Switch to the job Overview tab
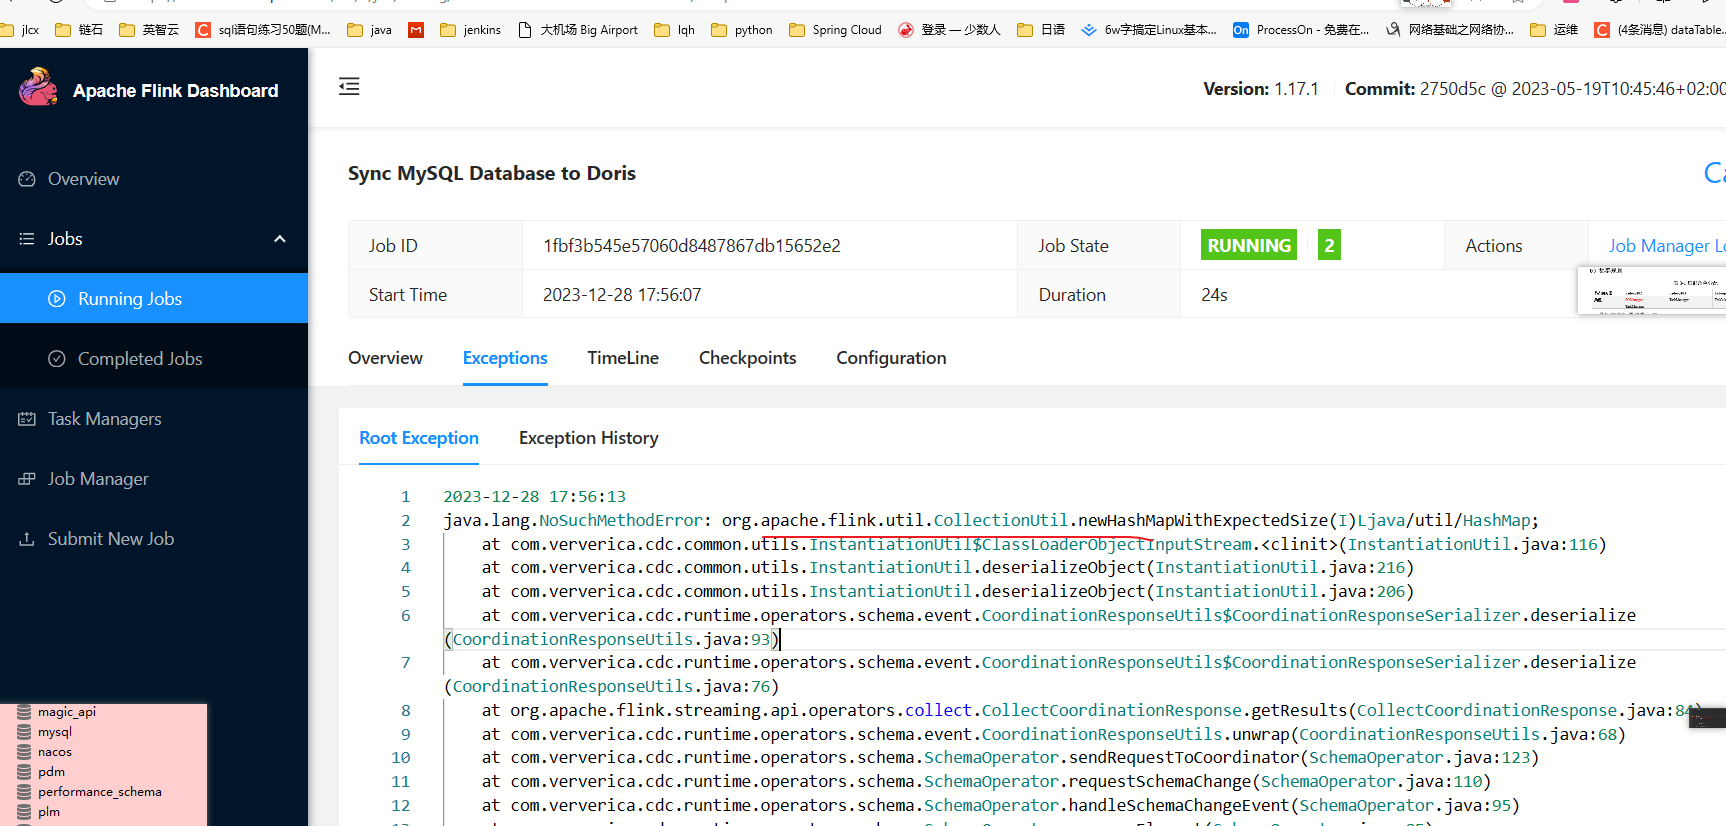The width and height of the screenshot is (1726, 826). [385, 358]
